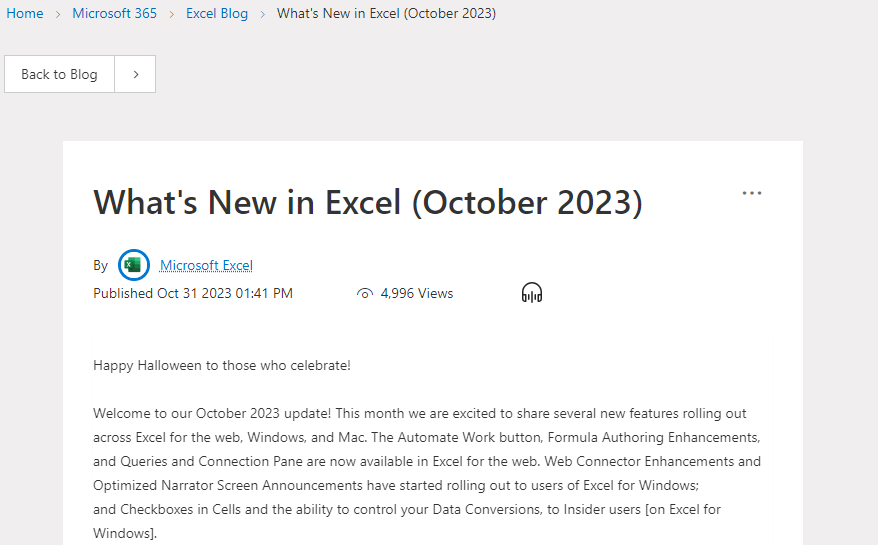
Task: Click the "4,996 Views" count text
Action: tap(417, 294)
